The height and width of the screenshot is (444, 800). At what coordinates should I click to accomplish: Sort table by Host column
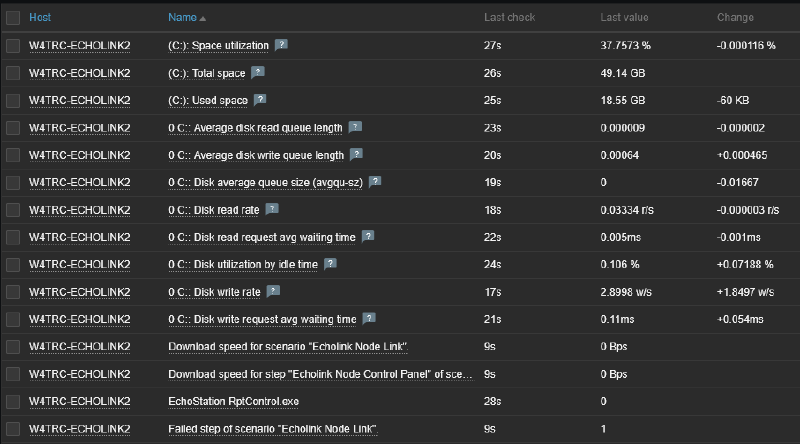40,17
